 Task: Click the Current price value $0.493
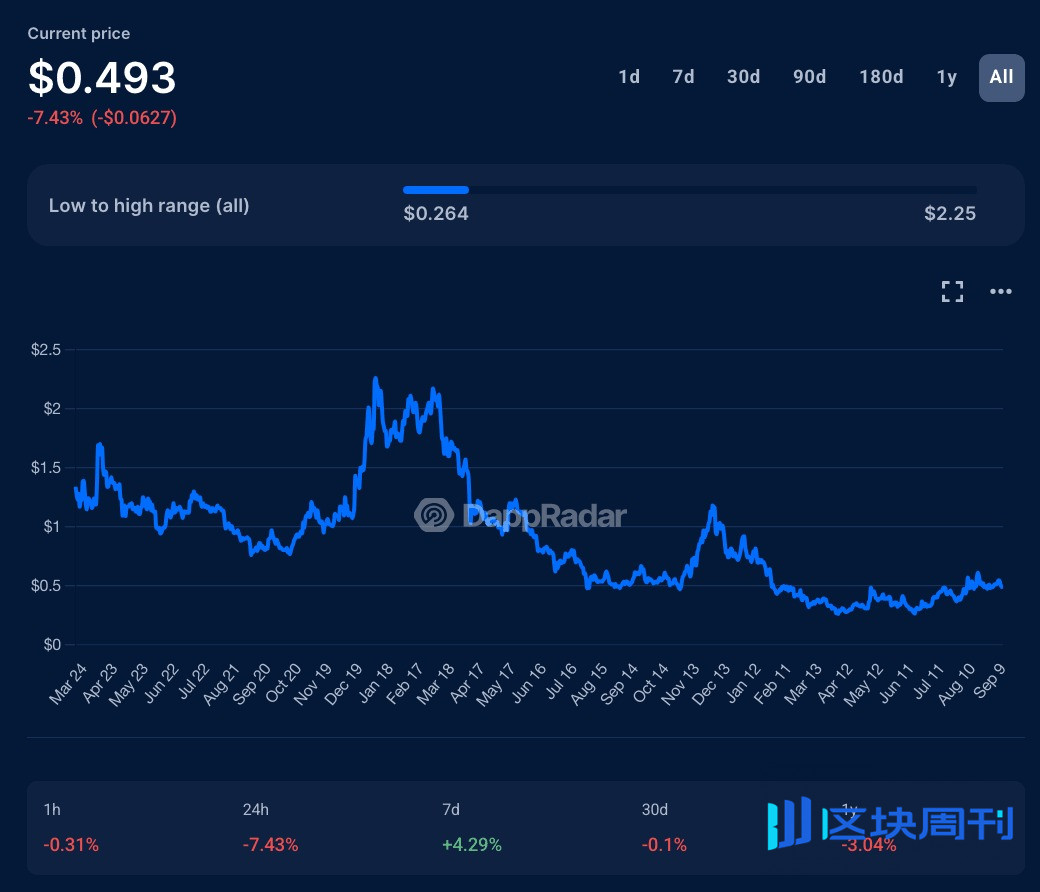[x=102, y=78]
